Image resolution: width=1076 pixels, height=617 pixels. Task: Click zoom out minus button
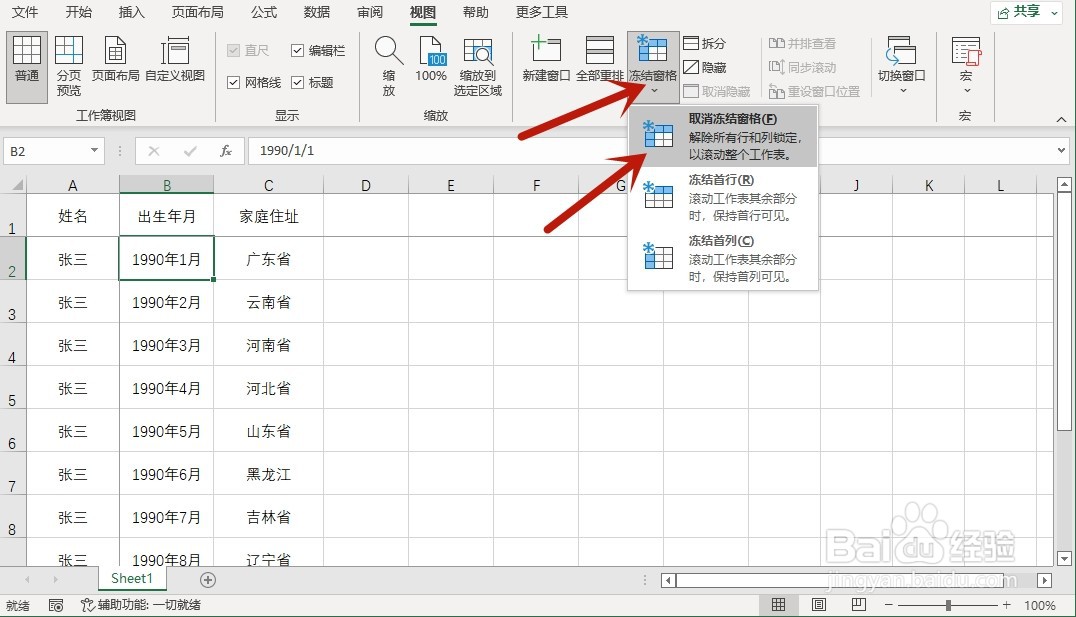[x=889, y=605]
